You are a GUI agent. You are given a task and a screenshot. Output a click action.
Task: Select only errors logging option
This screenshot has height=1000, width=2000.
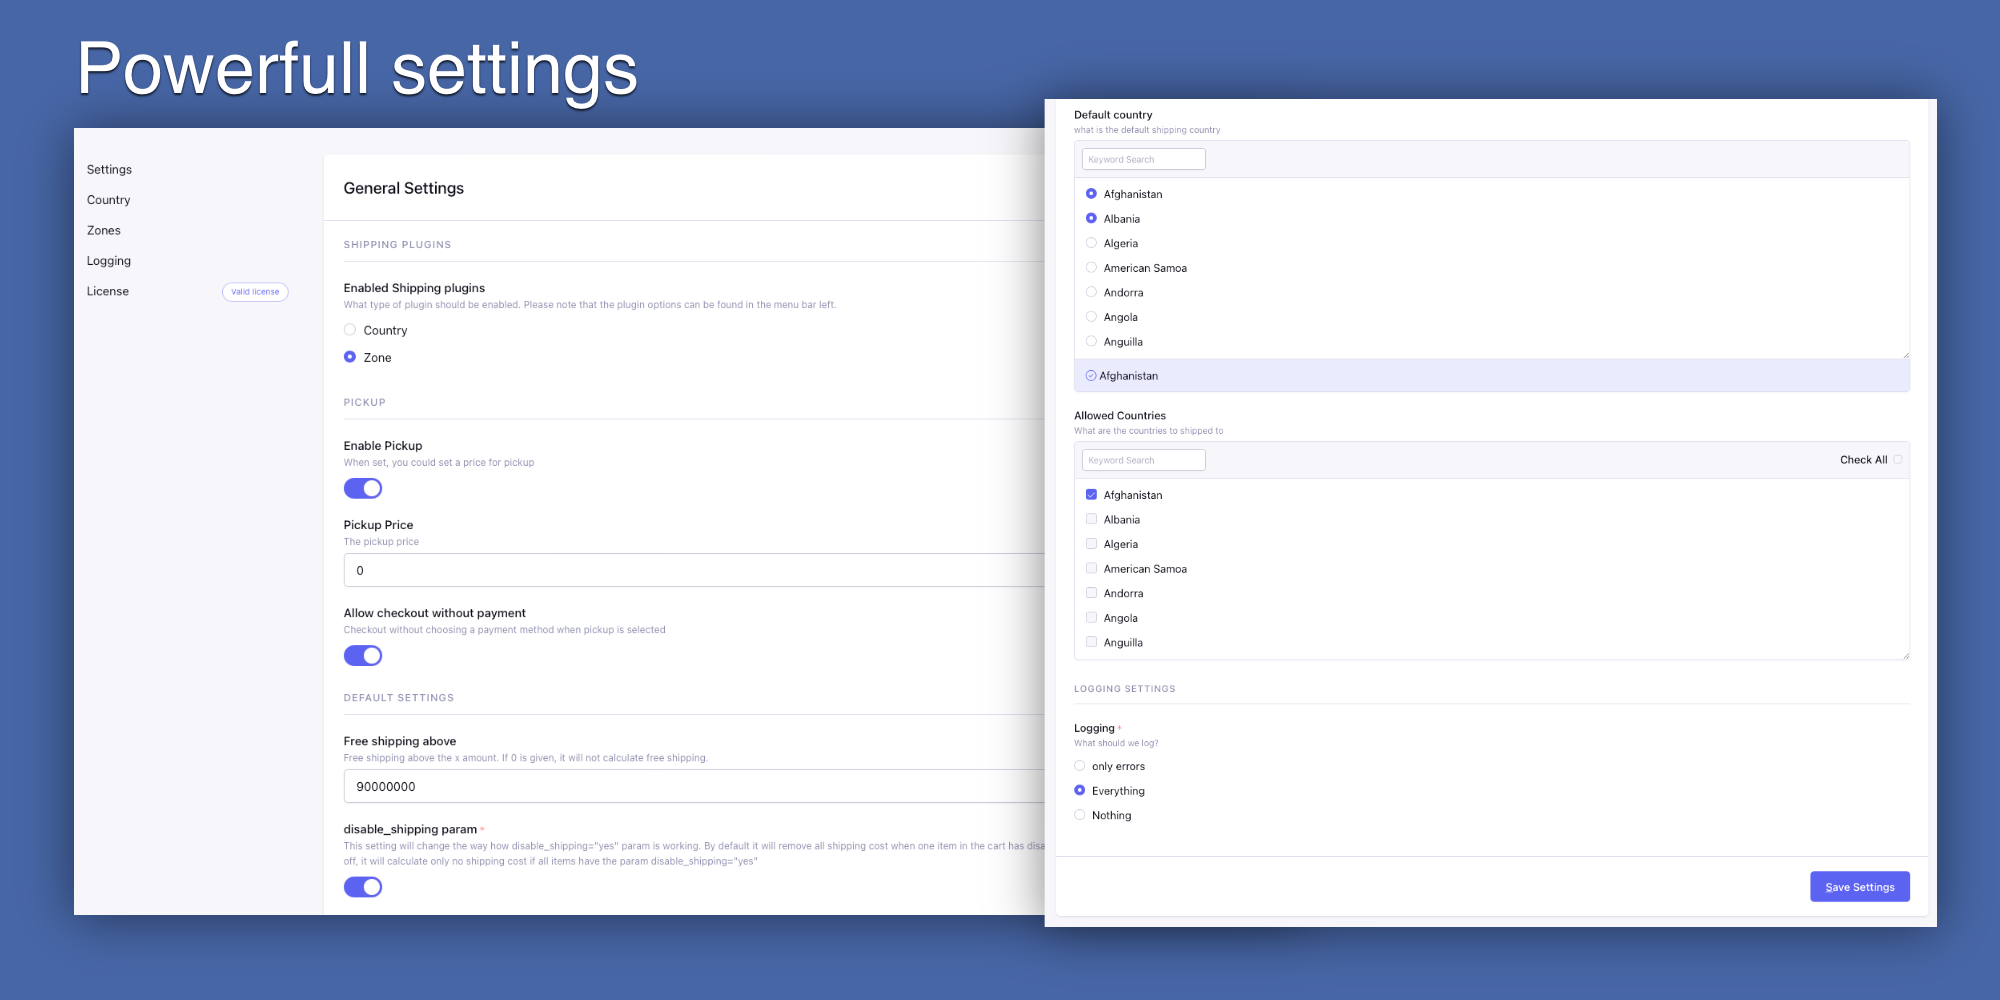tap(1079, 766)
